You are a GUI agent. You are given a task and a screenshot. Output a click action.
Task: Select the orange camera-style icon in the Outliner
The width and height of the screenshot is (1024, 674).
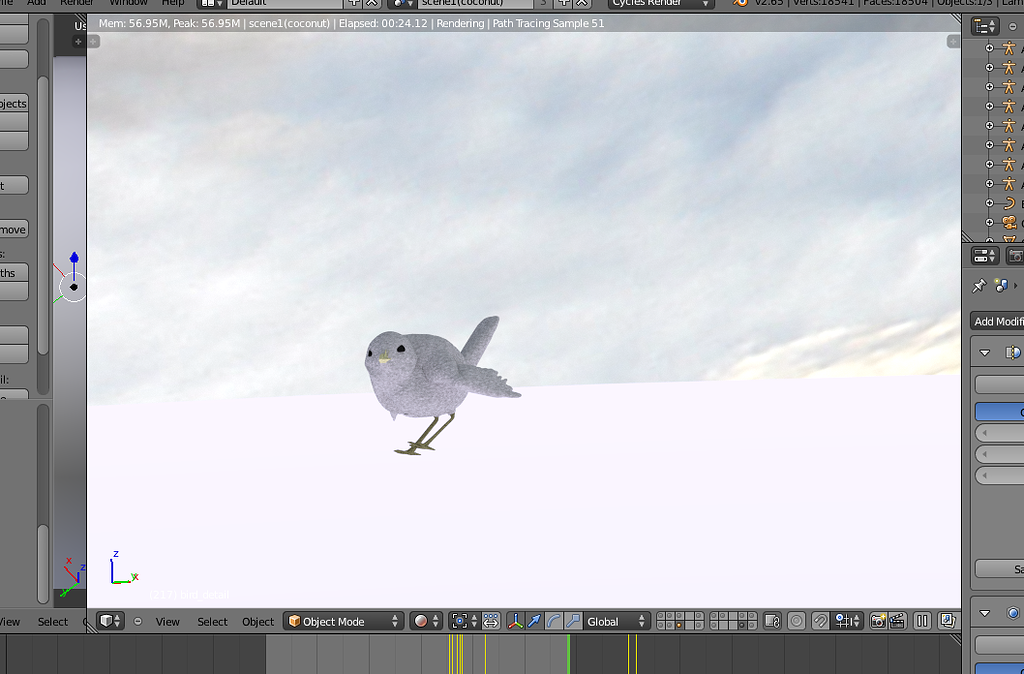click(1010, 223)
